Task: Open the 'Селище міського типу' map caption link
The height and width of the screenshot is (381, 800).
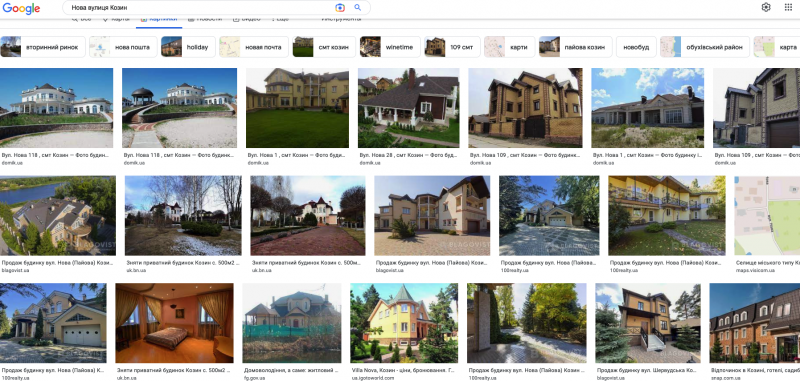Action: point(768,262)
